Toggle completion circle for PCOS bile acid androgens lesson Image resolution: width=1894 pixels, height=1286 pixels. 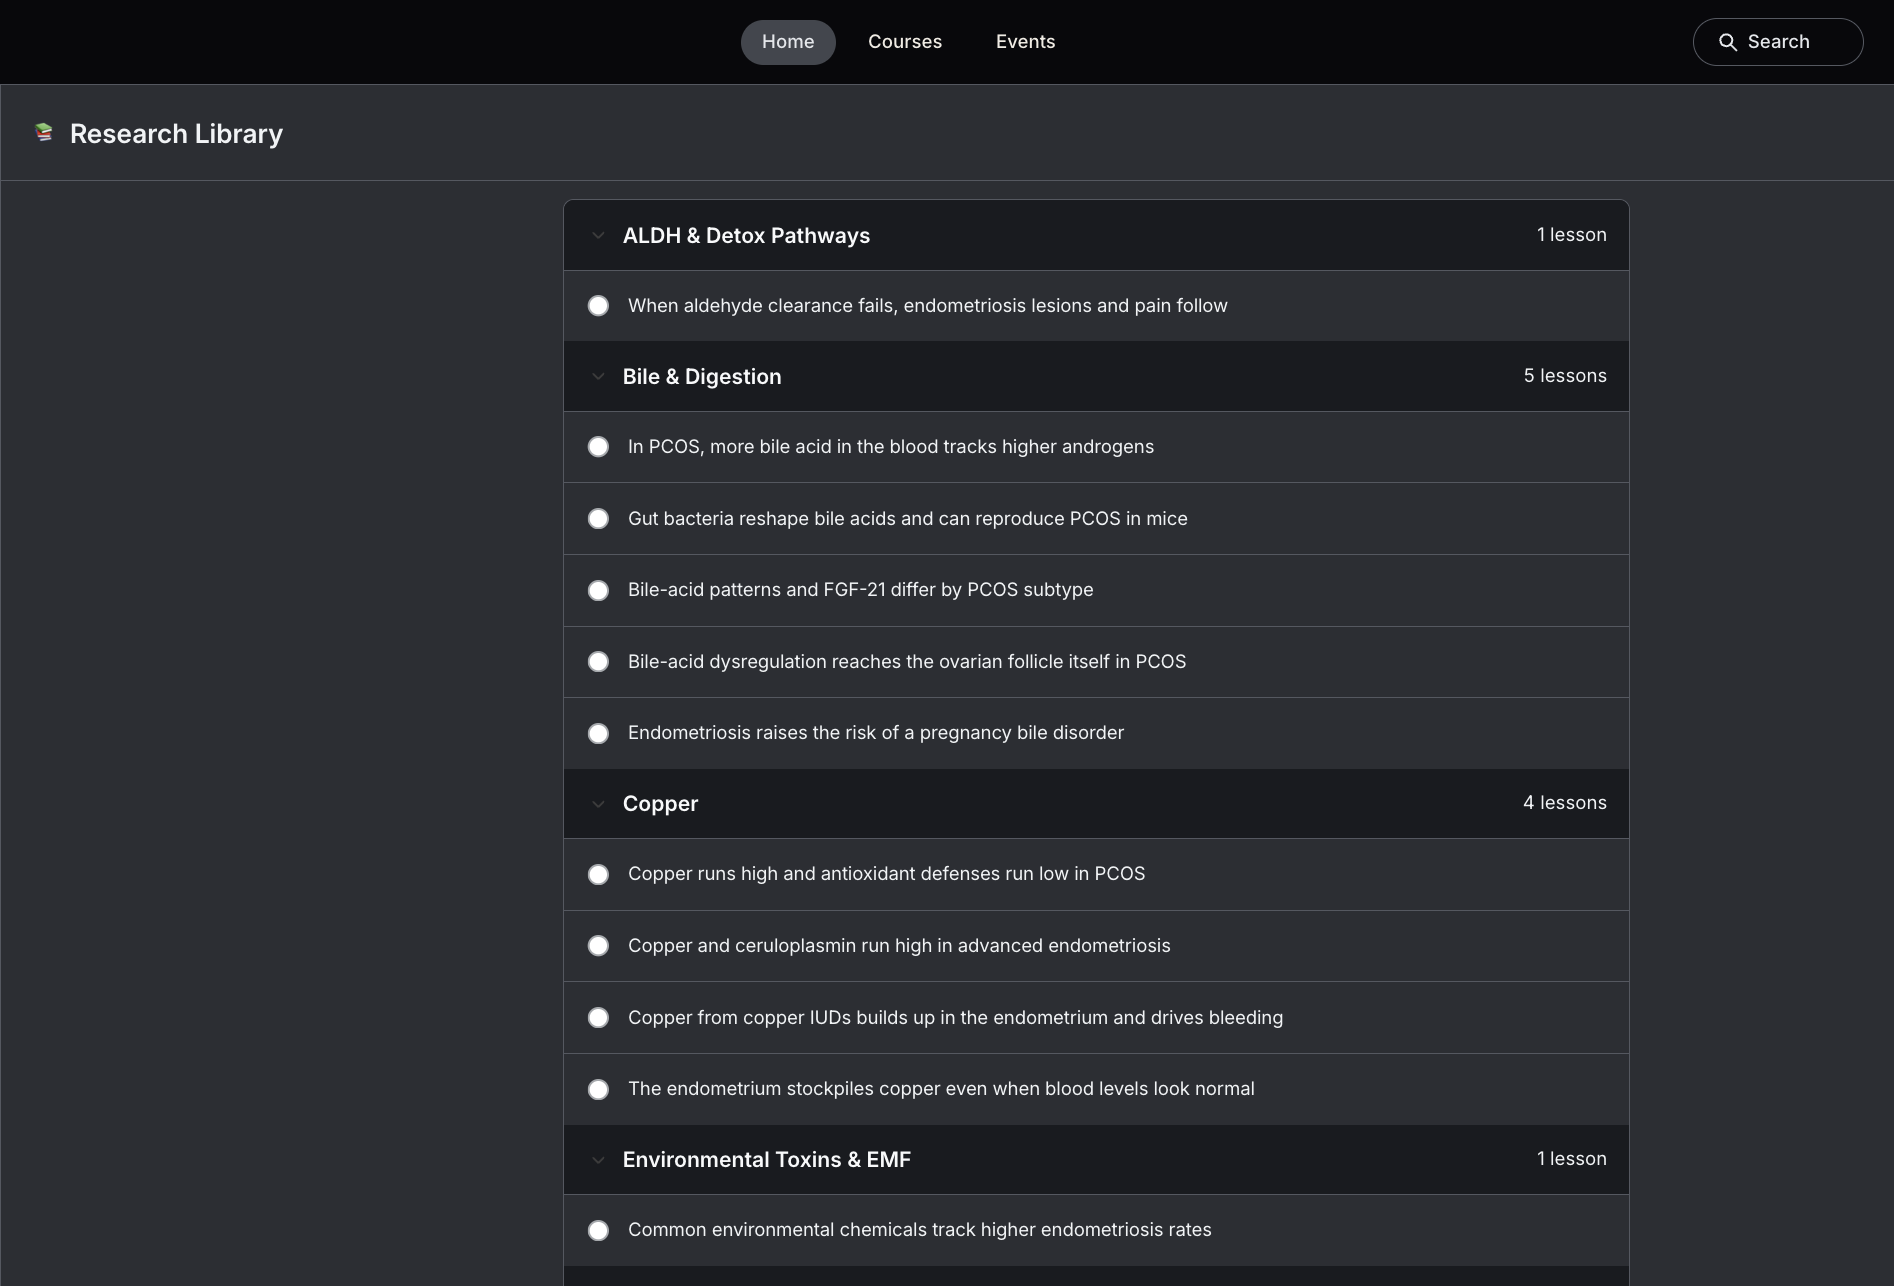tap(598, 447)
